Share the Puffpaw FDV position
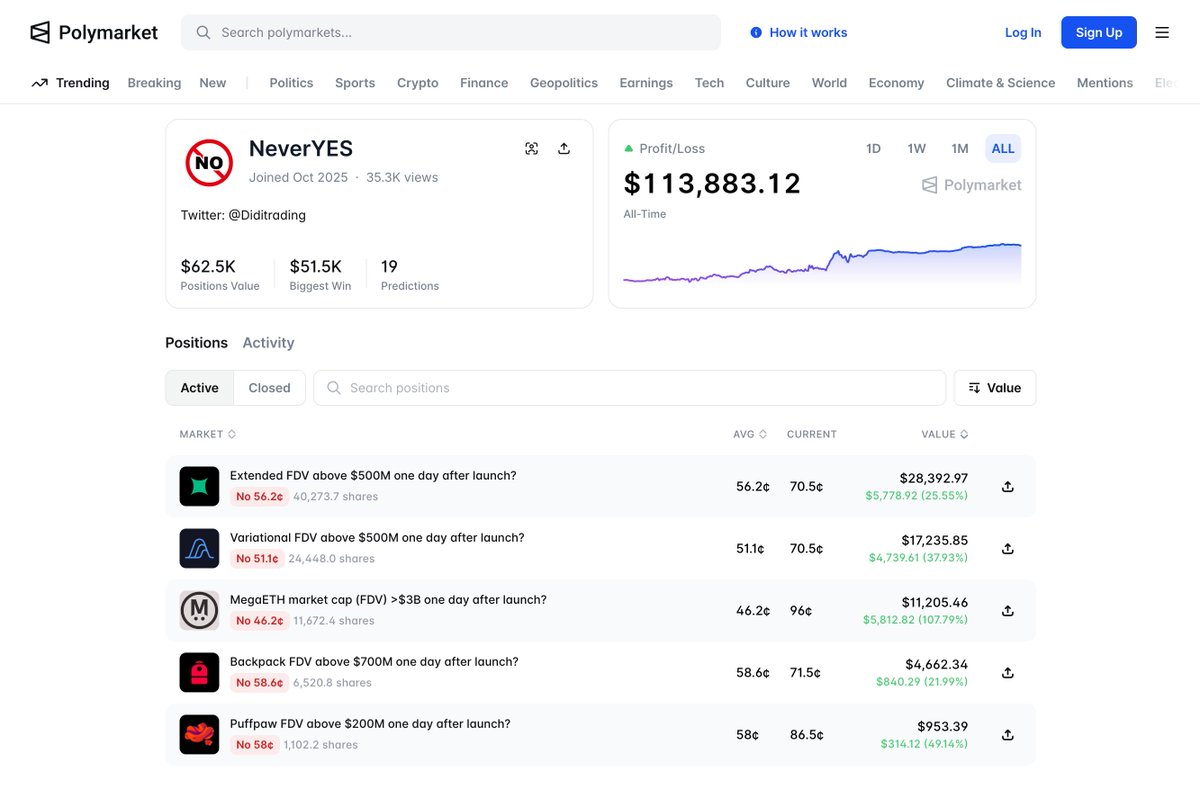This screenshot has width=1200, height=790. 1008,734
